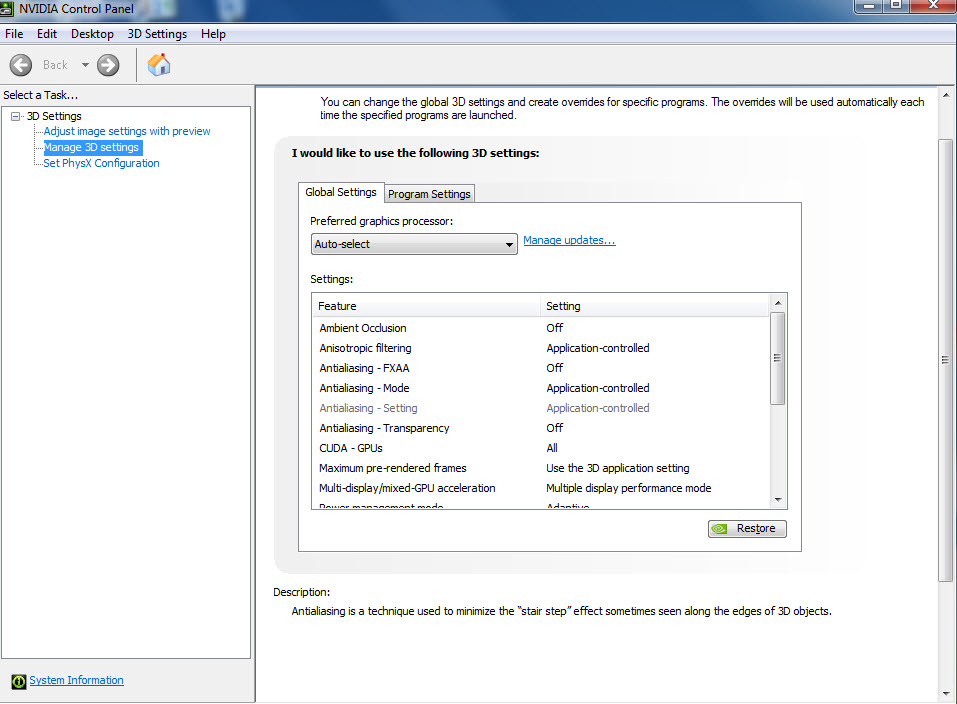
Task: Go to the Home icon
Action: (159, 65)
